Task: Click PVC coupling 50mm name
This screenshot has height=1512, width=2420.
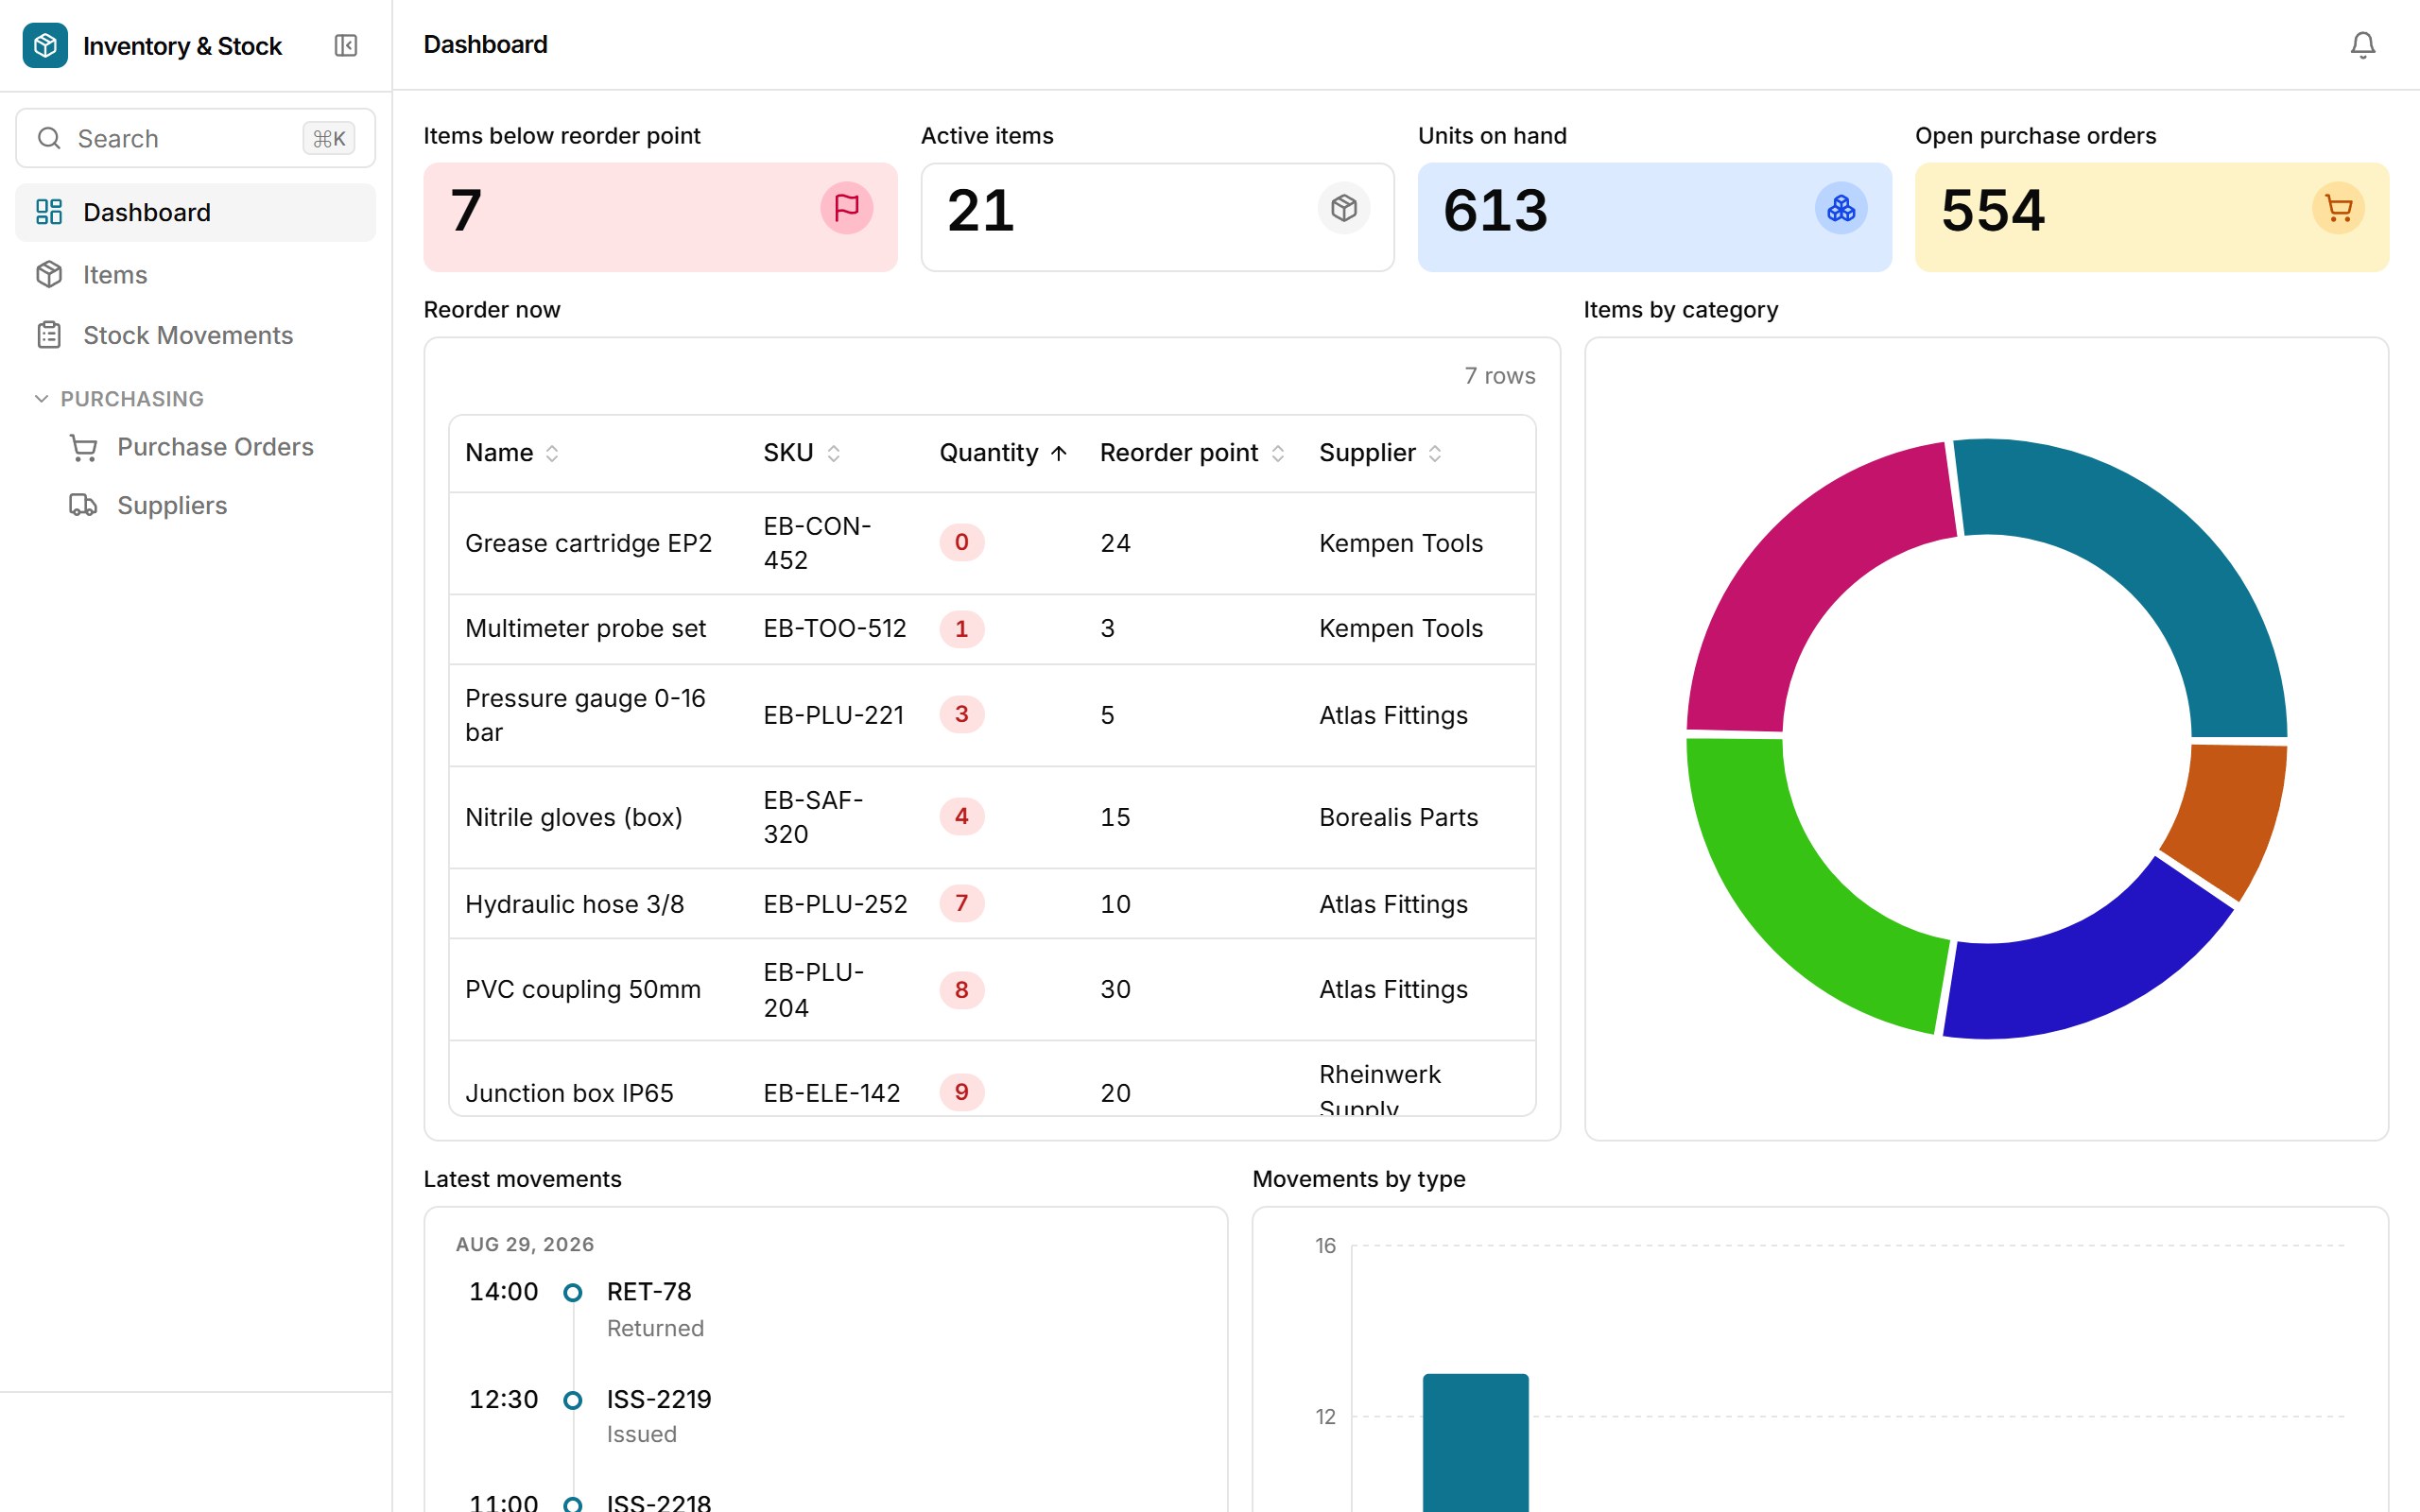Action: [x=583, y=989]
